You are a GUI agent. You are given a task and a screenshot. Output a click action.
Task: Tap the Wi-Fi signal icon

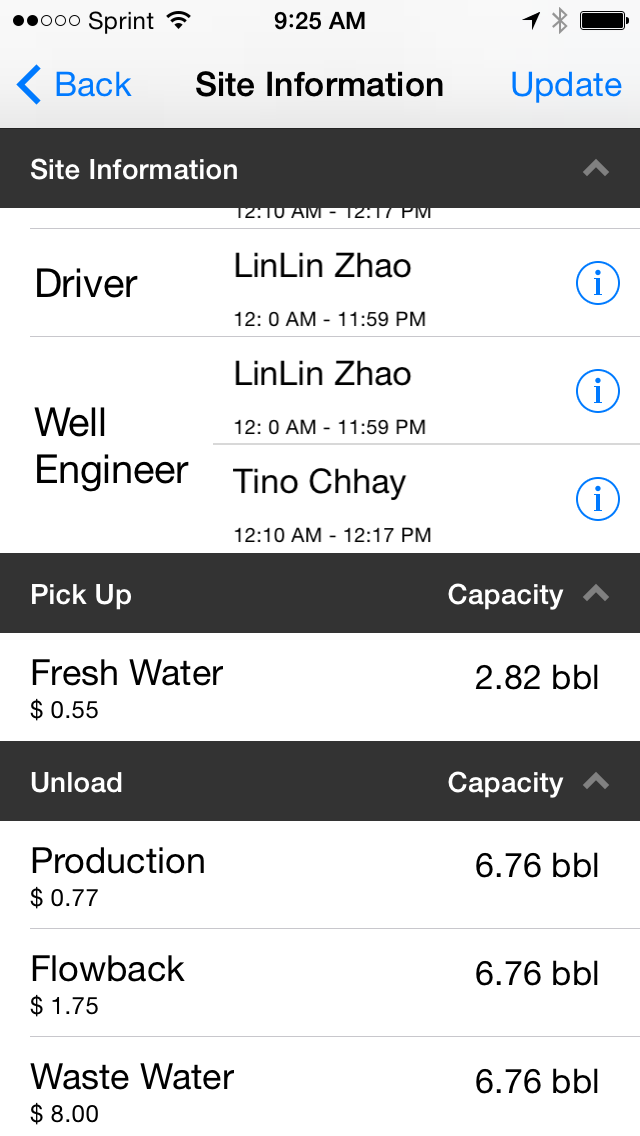179,20
